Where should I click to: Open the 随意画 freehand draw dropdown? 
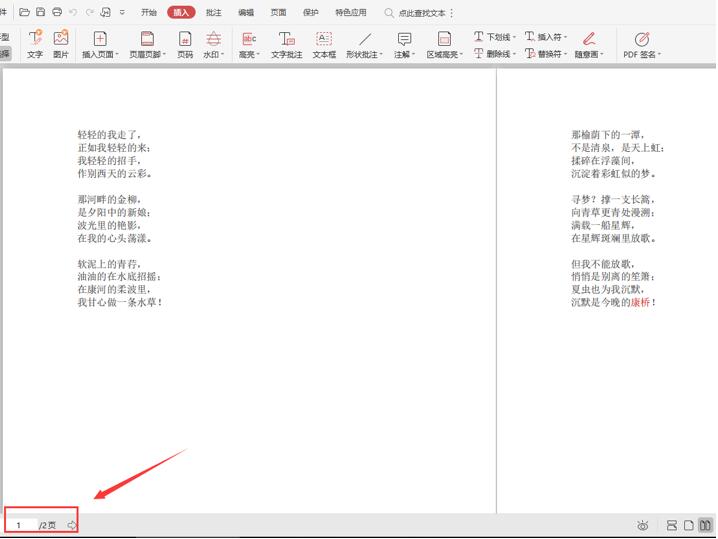(x=589, y=44)
